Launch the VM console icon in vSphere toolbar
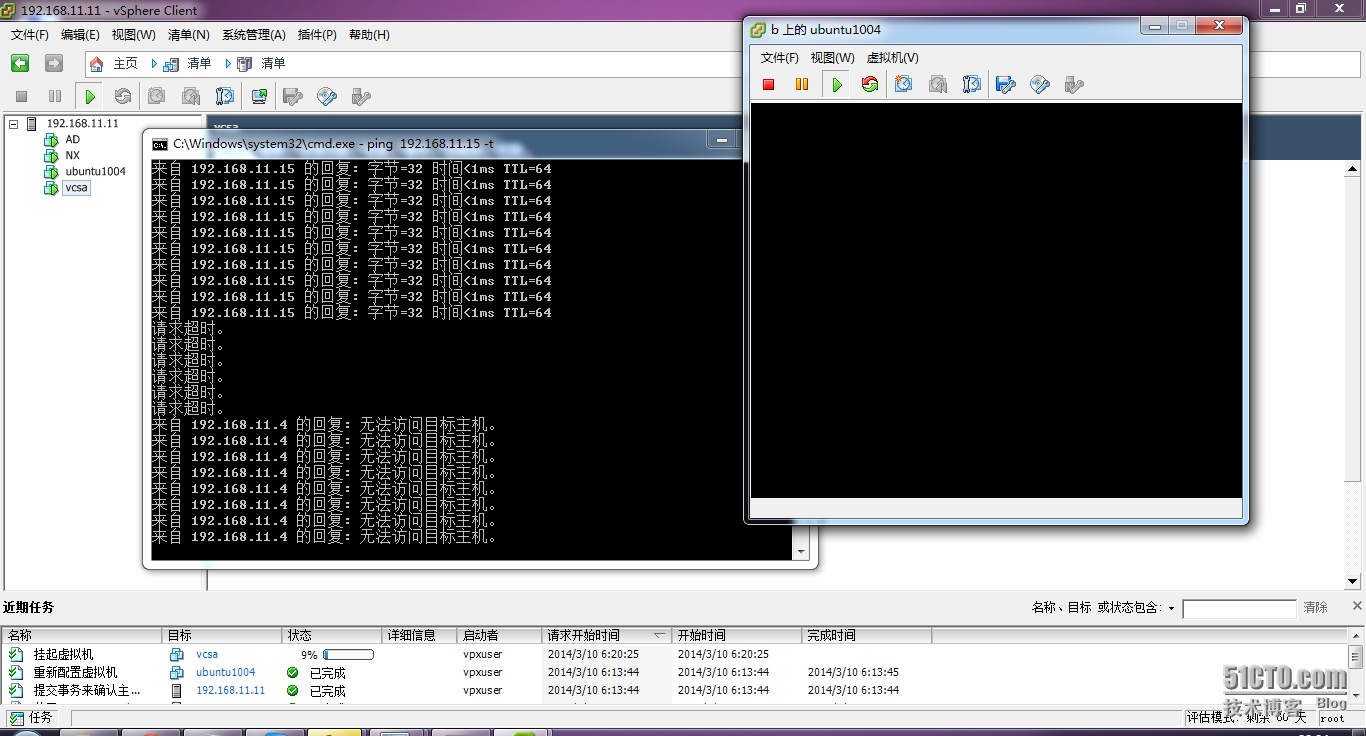This screenshot has width=1366, height=736. click(x=259, y=96)
